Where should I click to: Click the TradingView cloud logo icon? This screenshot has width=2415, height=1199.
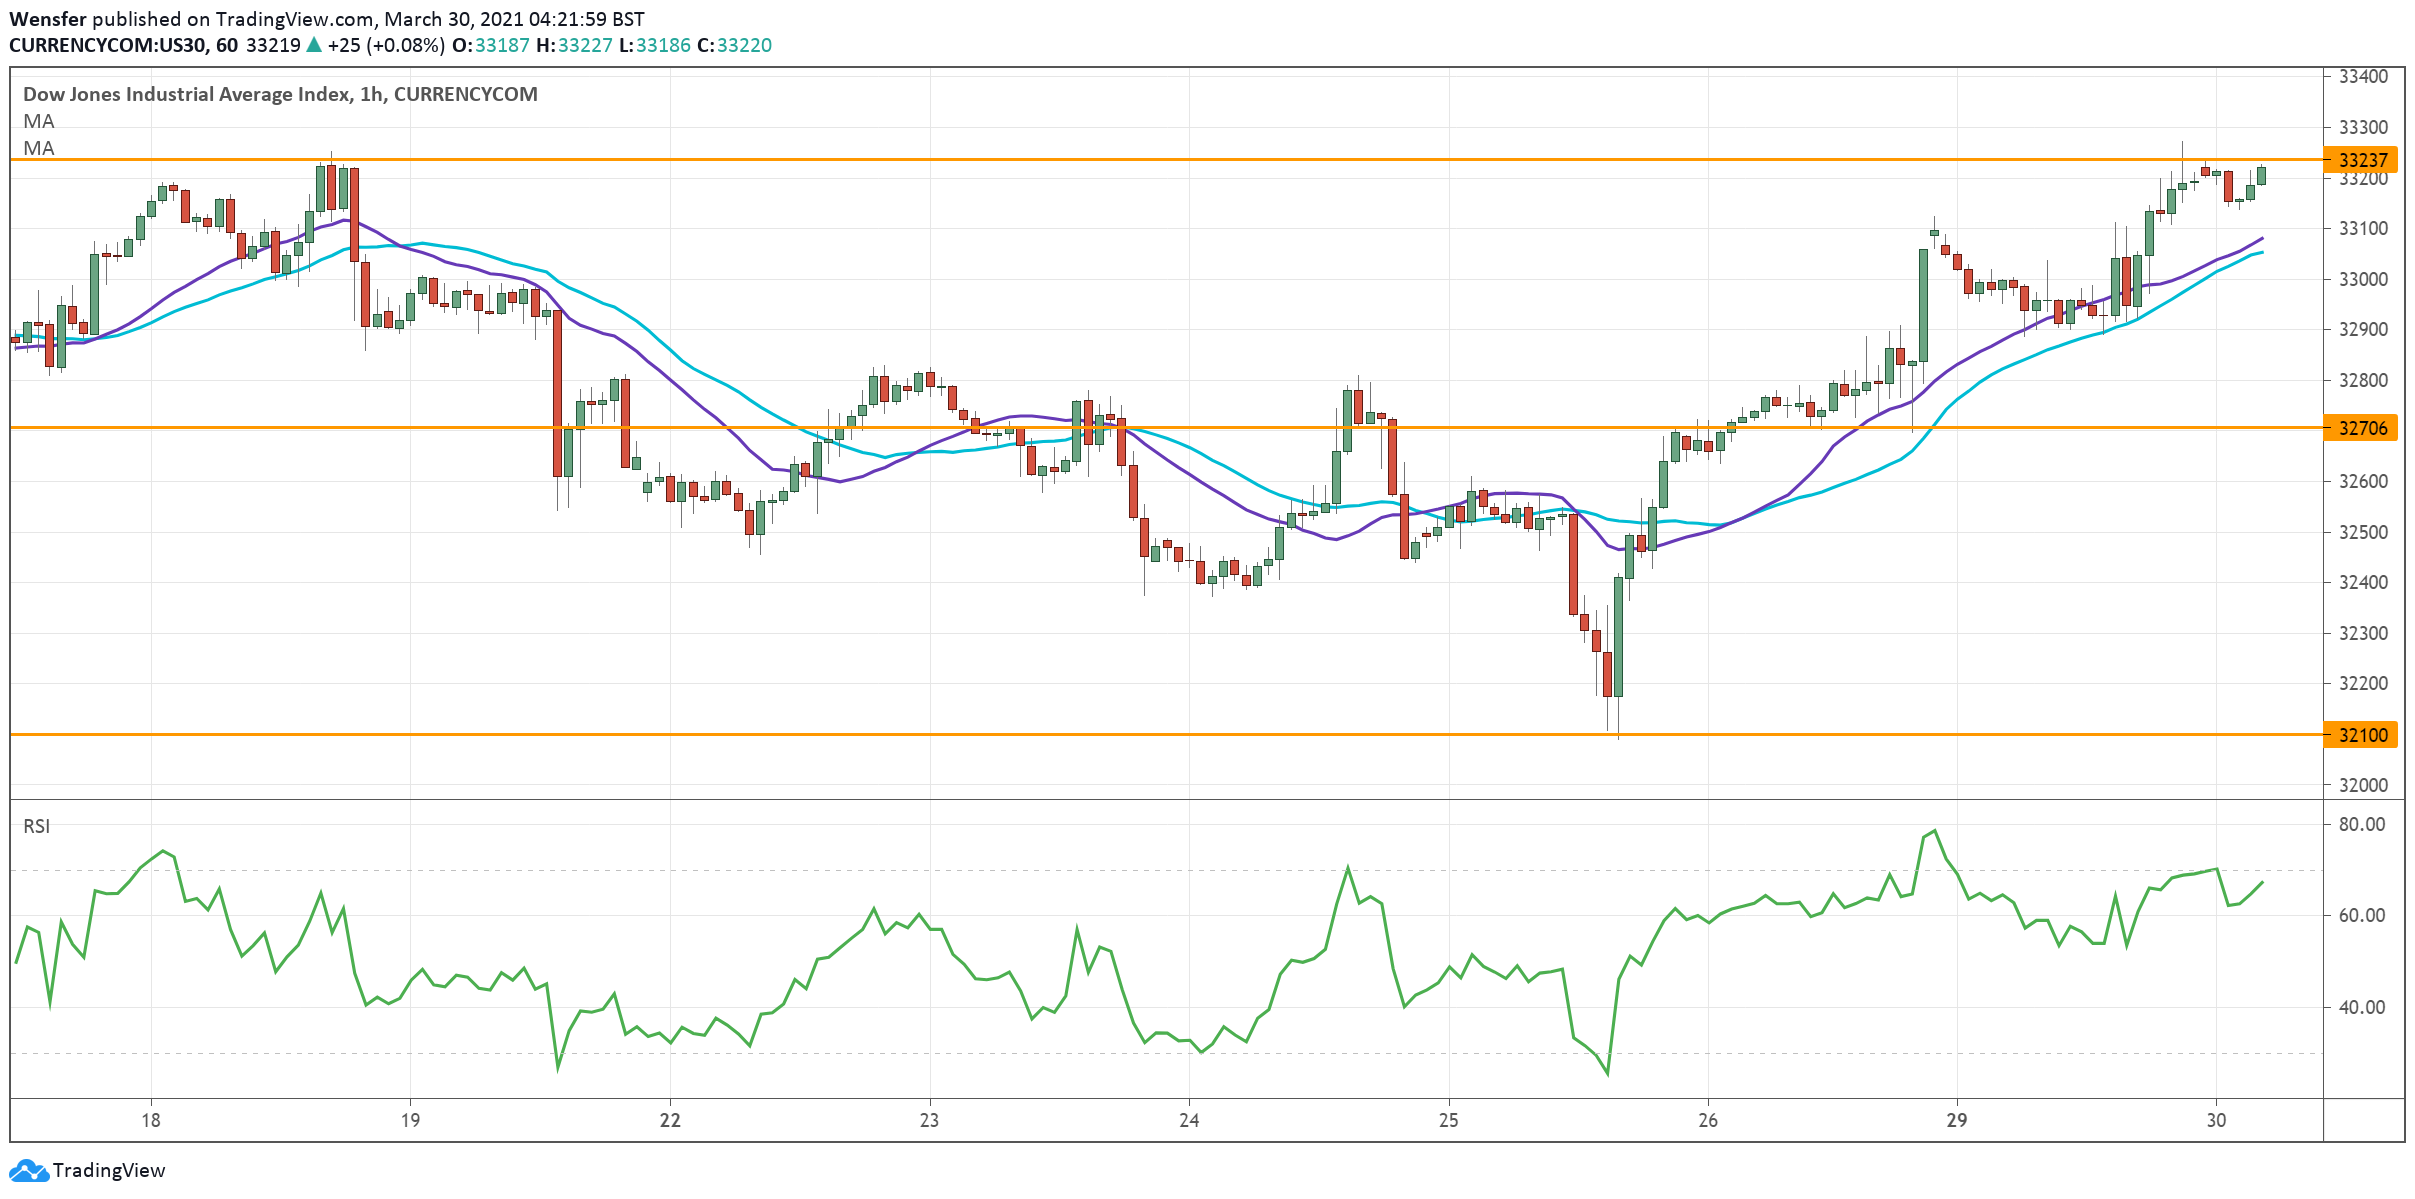[28, 1170]
